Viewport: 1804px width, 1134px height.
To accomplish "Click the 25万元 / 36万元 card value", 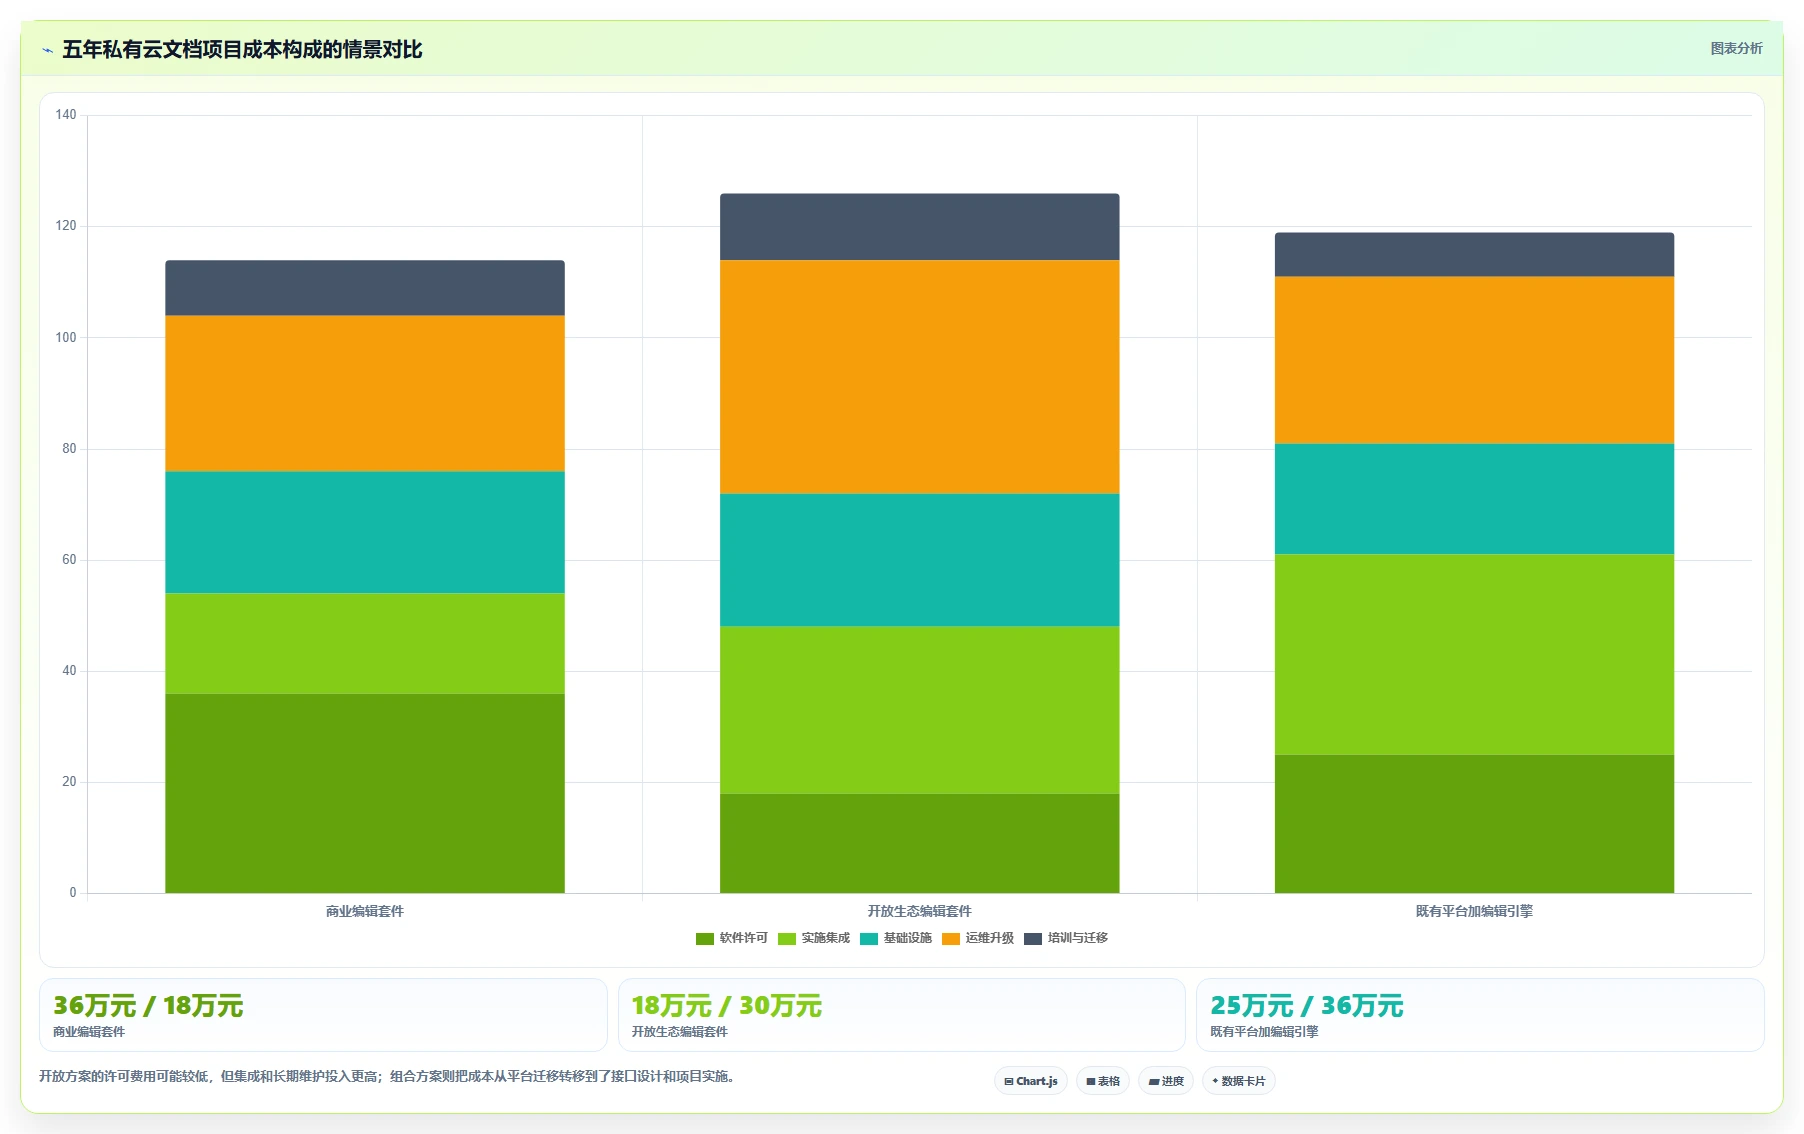I will 1307,1006.
